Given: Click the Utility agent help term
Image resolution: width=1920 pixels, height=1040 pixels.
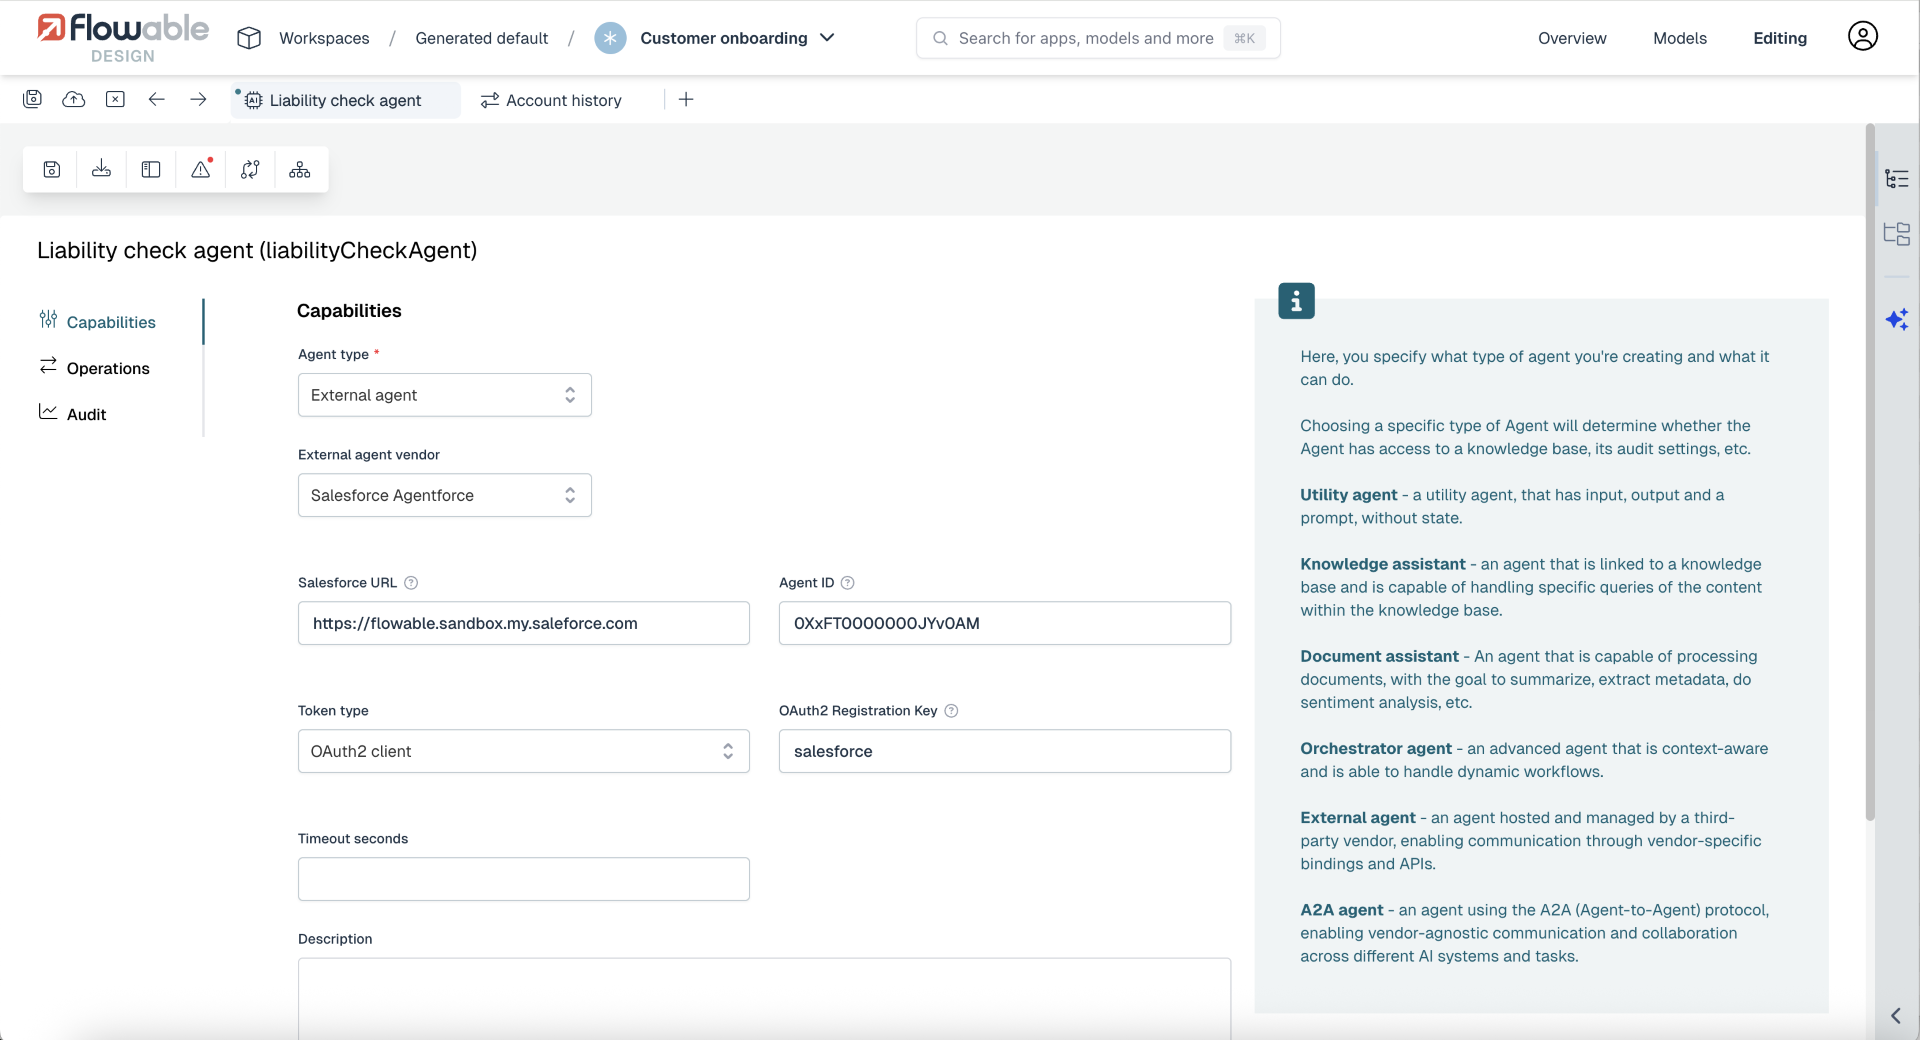Looking at the screenshot, I should [x=1348, y=495].
